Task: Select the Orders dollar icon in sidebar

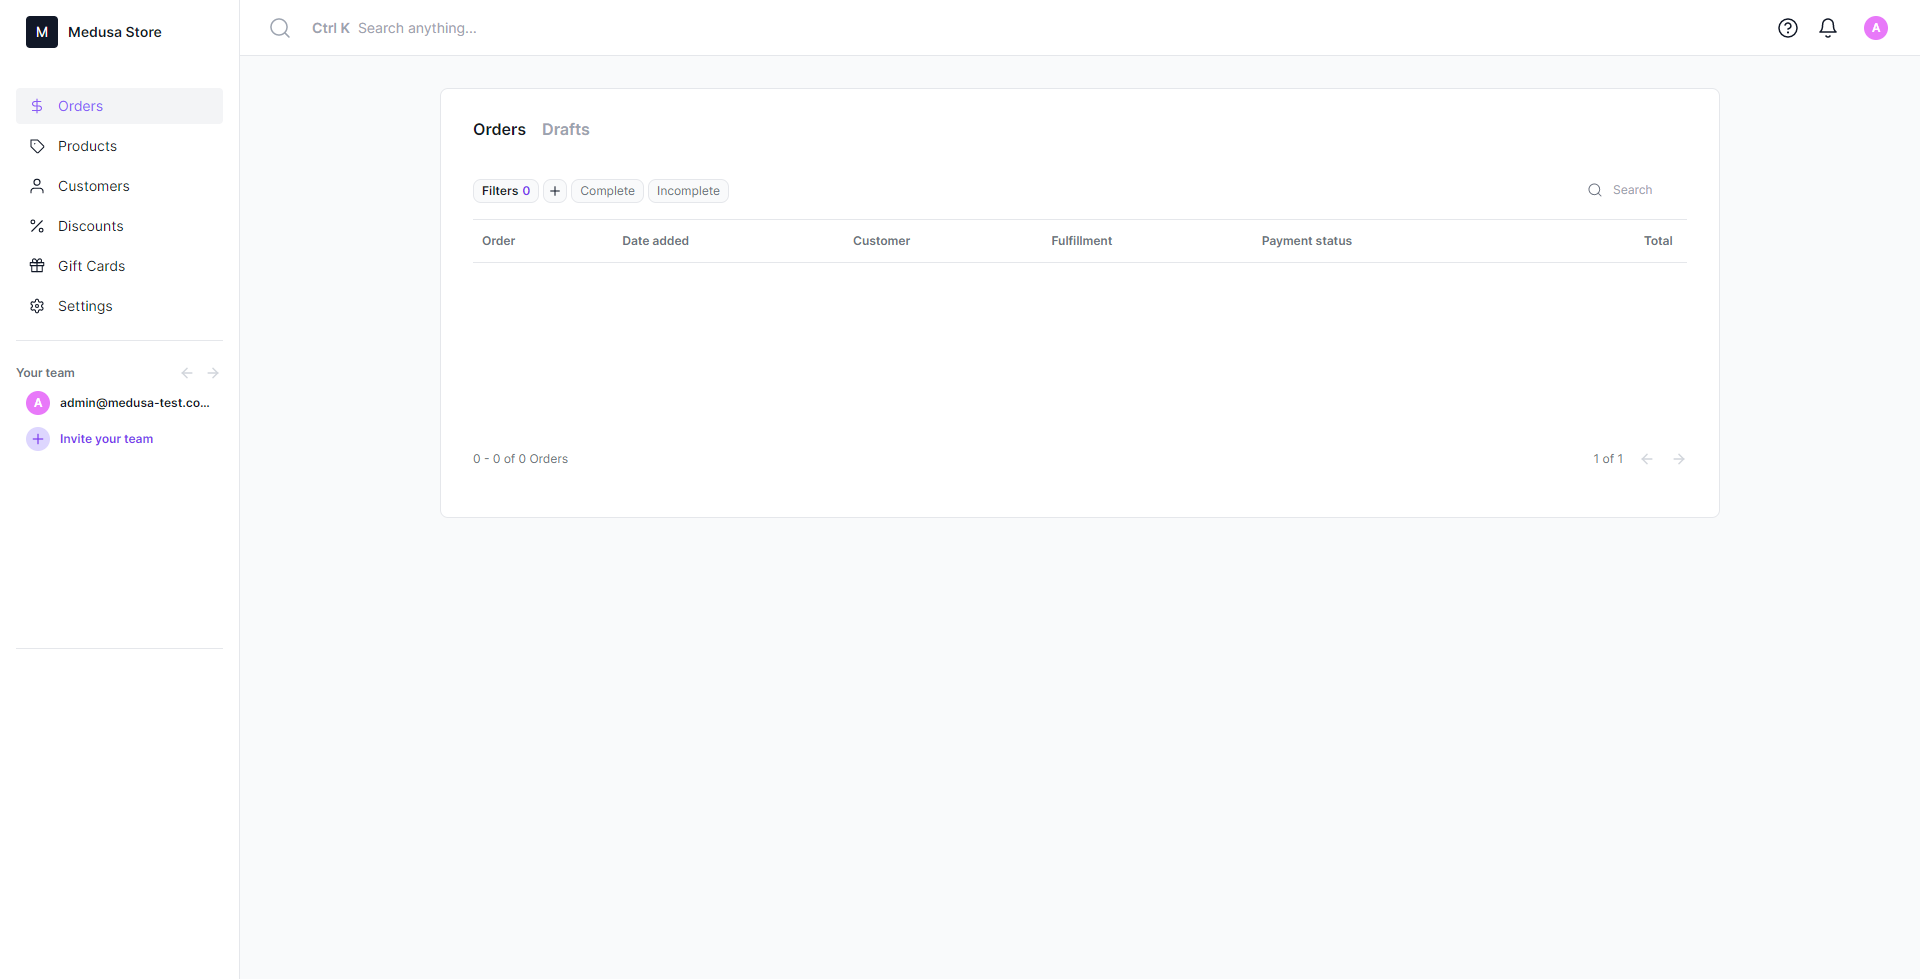Action: pos(37,105)
